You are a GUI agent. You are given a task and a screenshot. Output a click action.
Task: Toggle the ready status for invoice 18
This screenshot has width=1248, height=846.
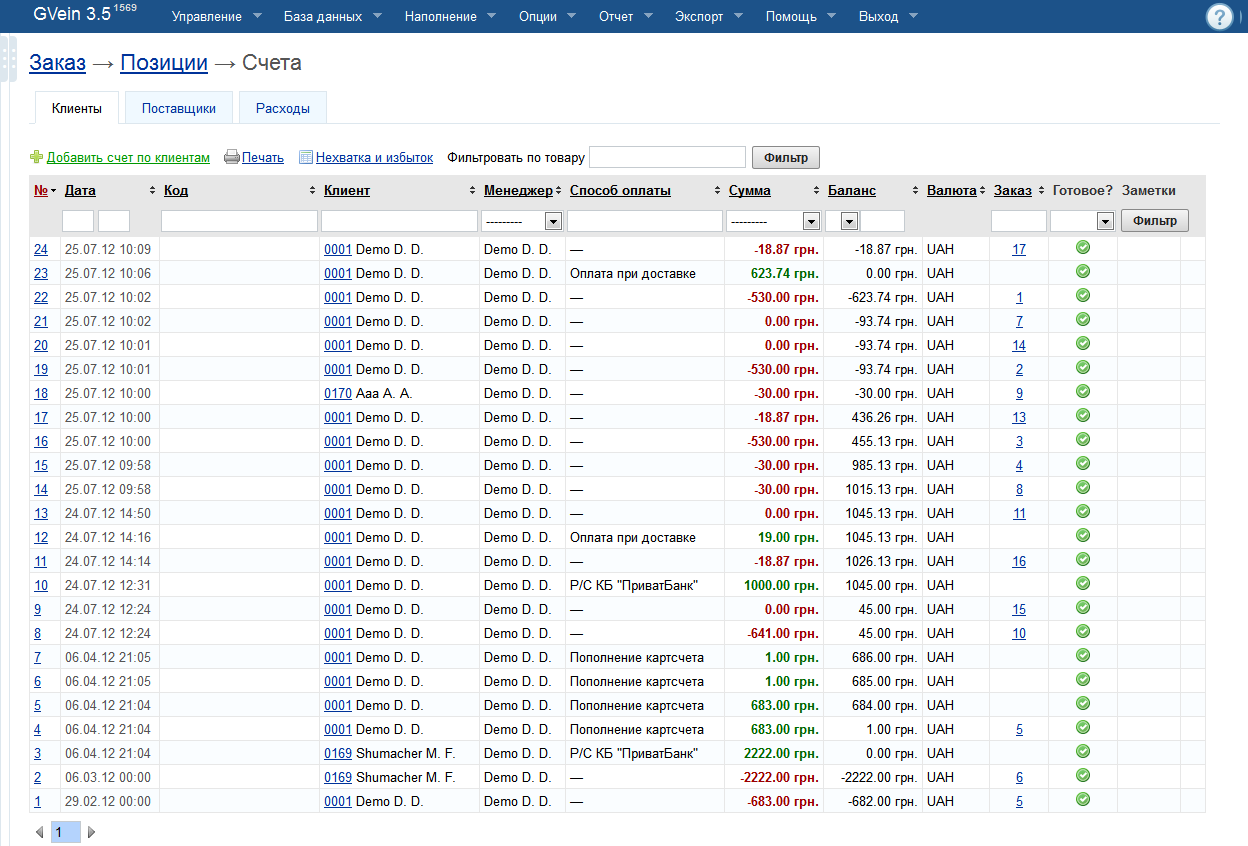[1082, 392]
